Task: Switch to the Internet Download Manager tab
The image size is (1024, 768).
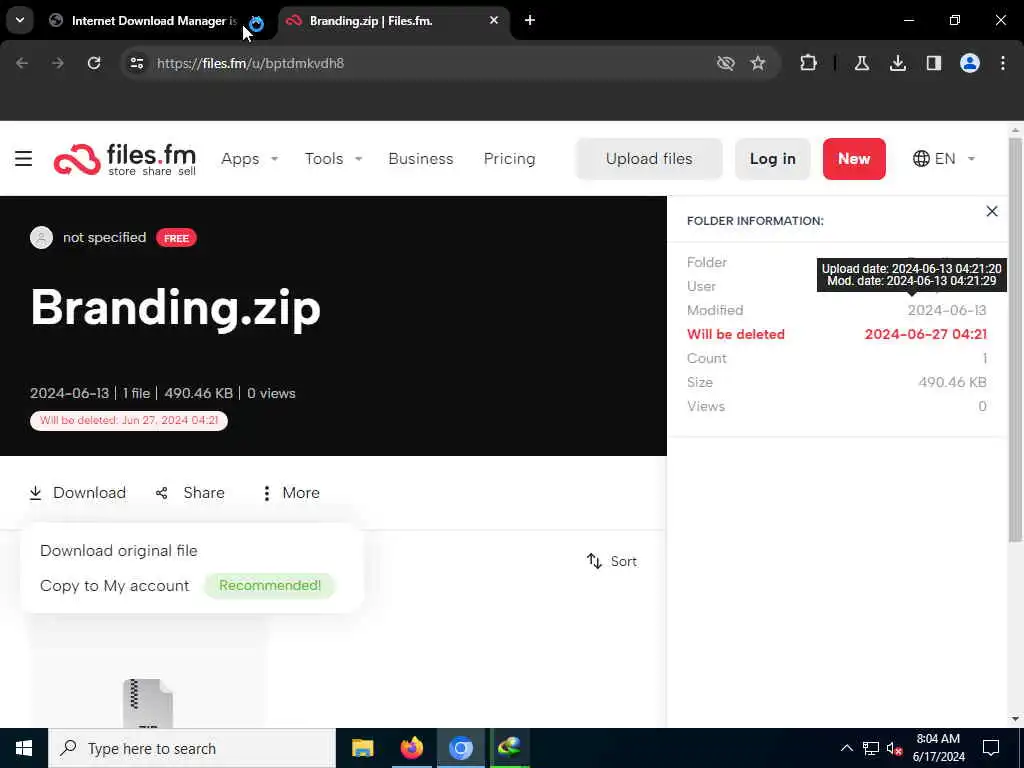Action: point(155,21)
